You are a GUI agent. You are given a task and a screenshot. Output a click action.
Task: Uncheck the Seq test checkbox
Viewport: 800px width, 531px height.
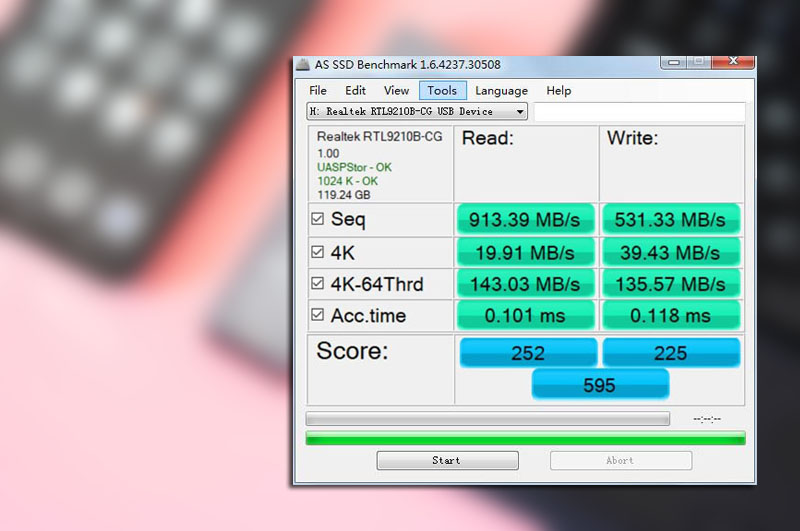click(317, 219)
